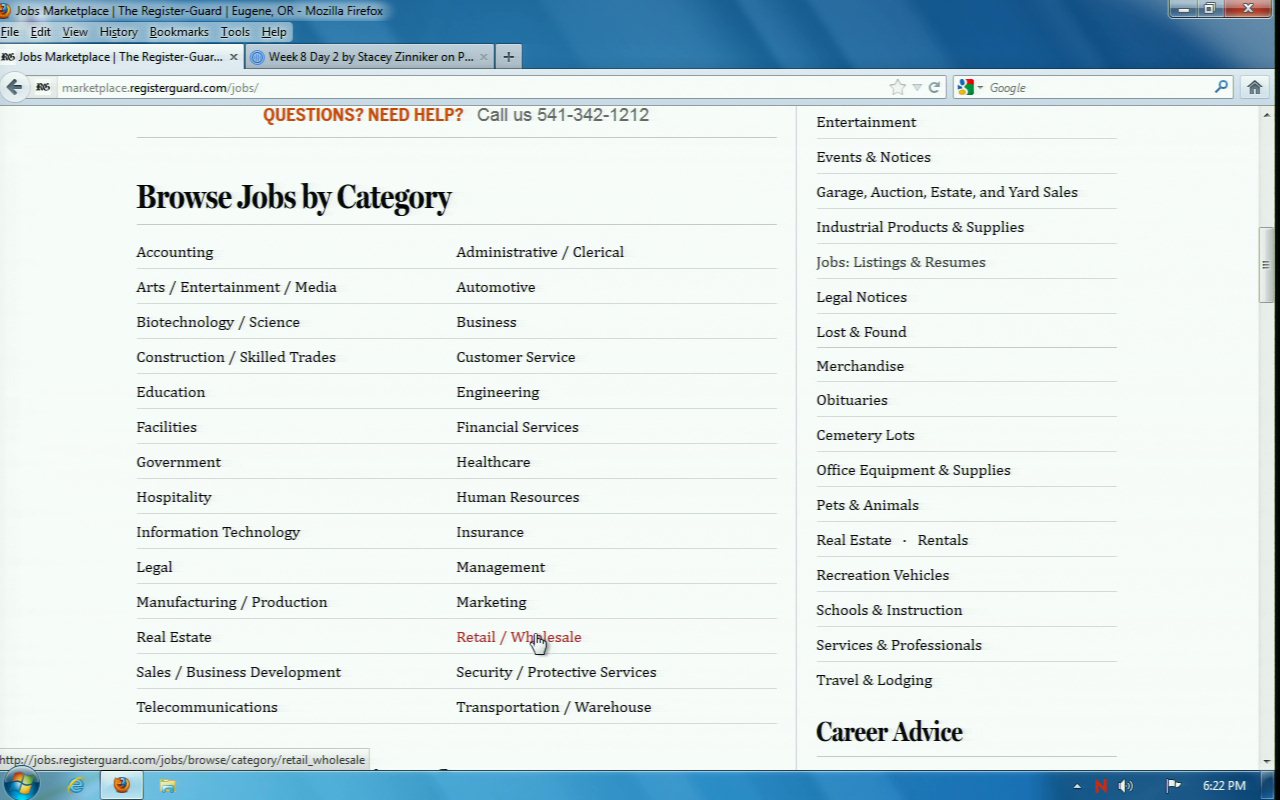Screen dimensions: 1280x800
Task: Expand the URL history dropdown arrow
Action: 917,87
